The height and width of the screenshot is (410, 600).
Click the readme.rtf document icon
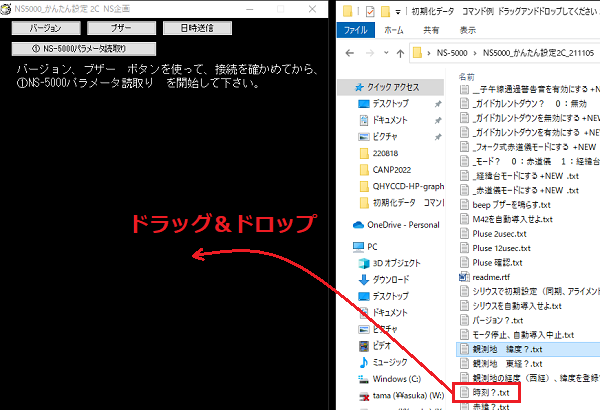[464, 277]
